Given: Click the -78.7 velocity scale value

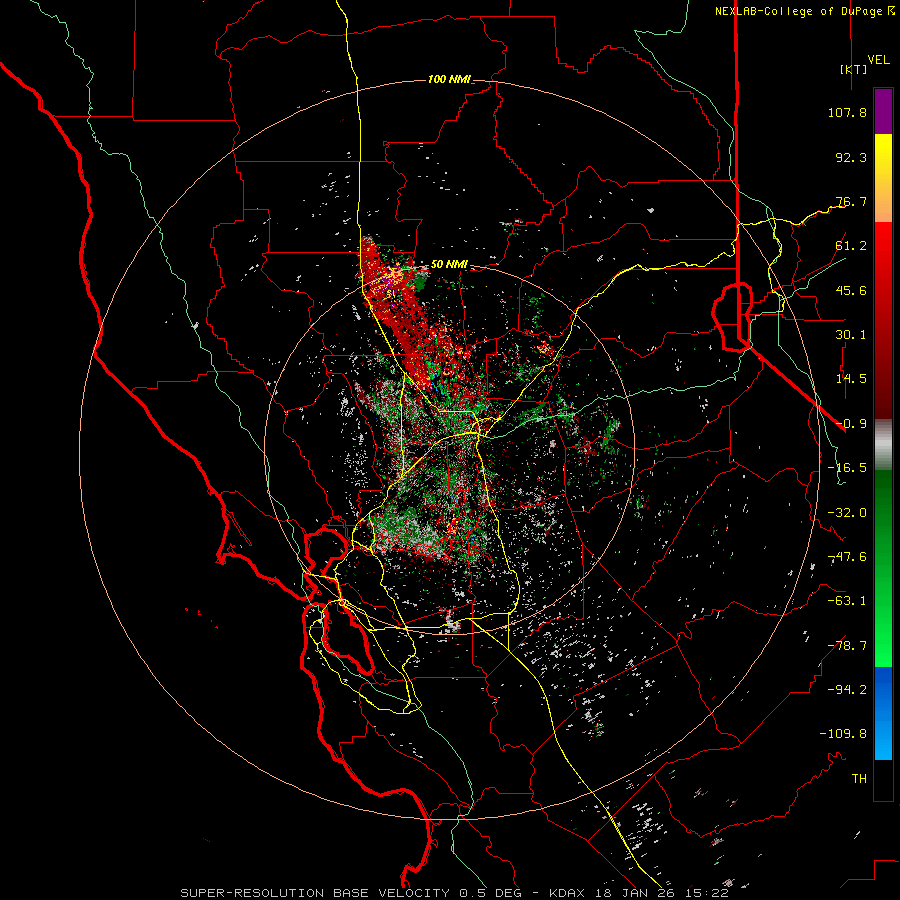Looking at the screenshot, I should (847, 646).
